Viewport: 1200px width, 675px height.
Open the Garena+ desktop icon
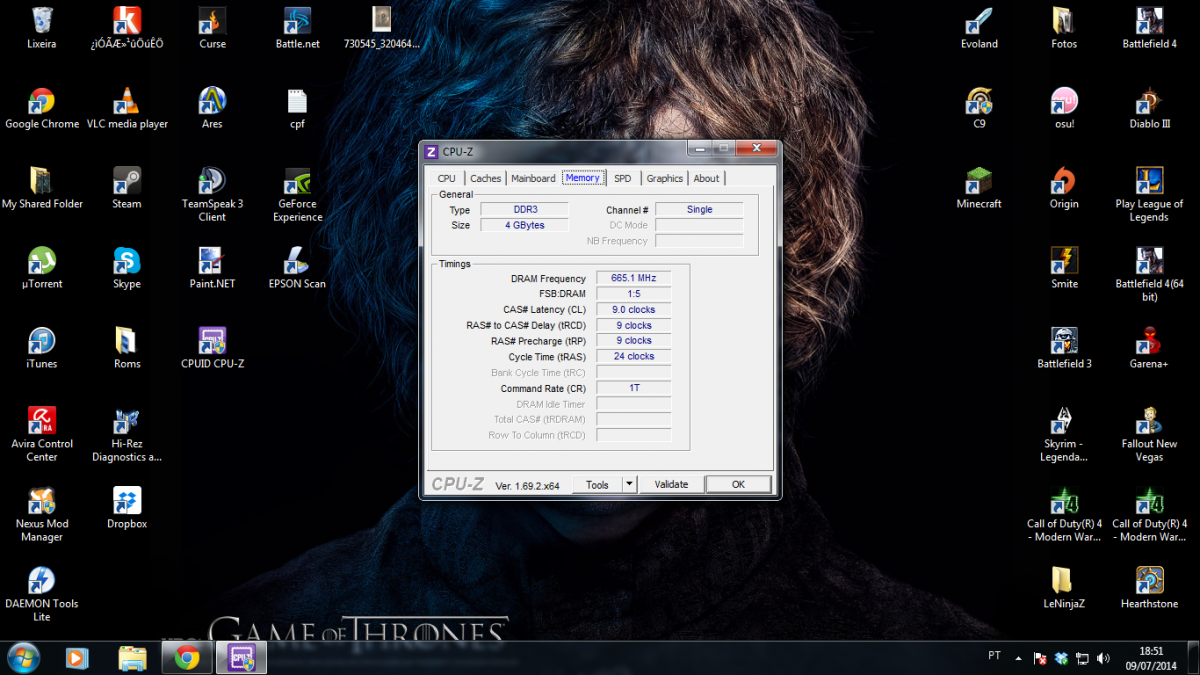click(x=1149, y=348)
